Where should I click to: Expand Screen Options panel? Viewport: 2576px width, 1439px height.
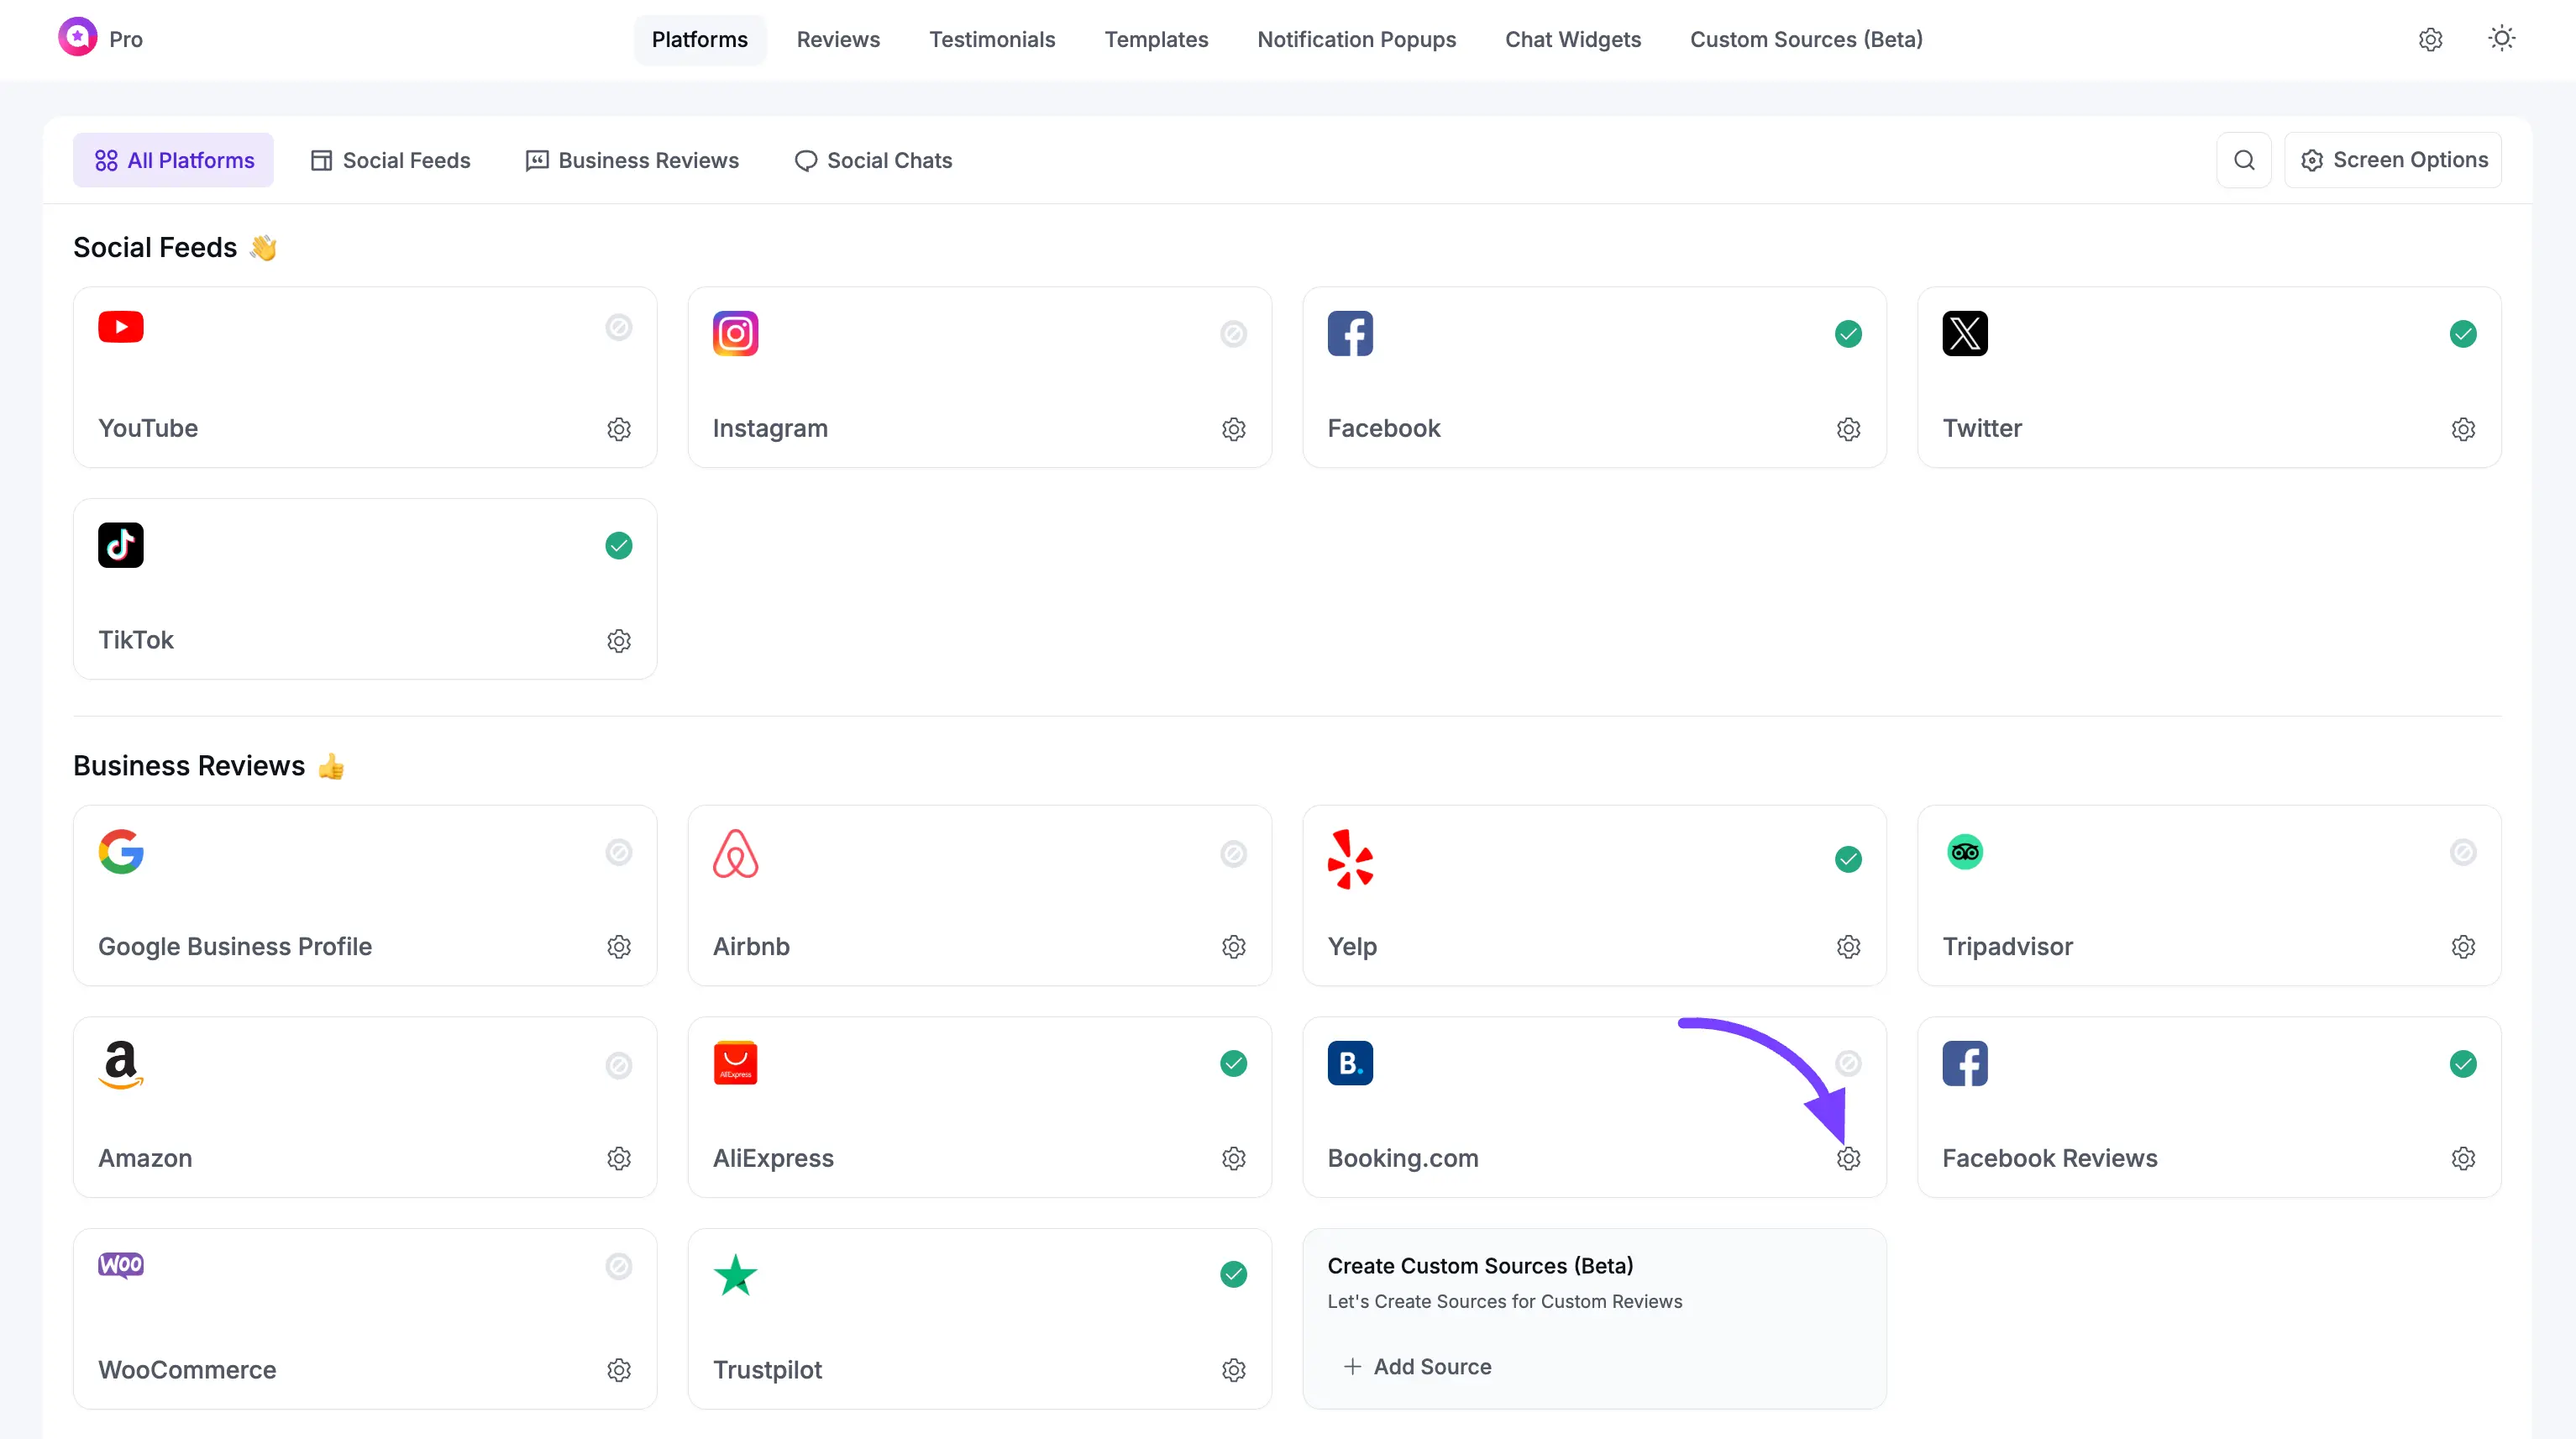tap(2393, 160)
